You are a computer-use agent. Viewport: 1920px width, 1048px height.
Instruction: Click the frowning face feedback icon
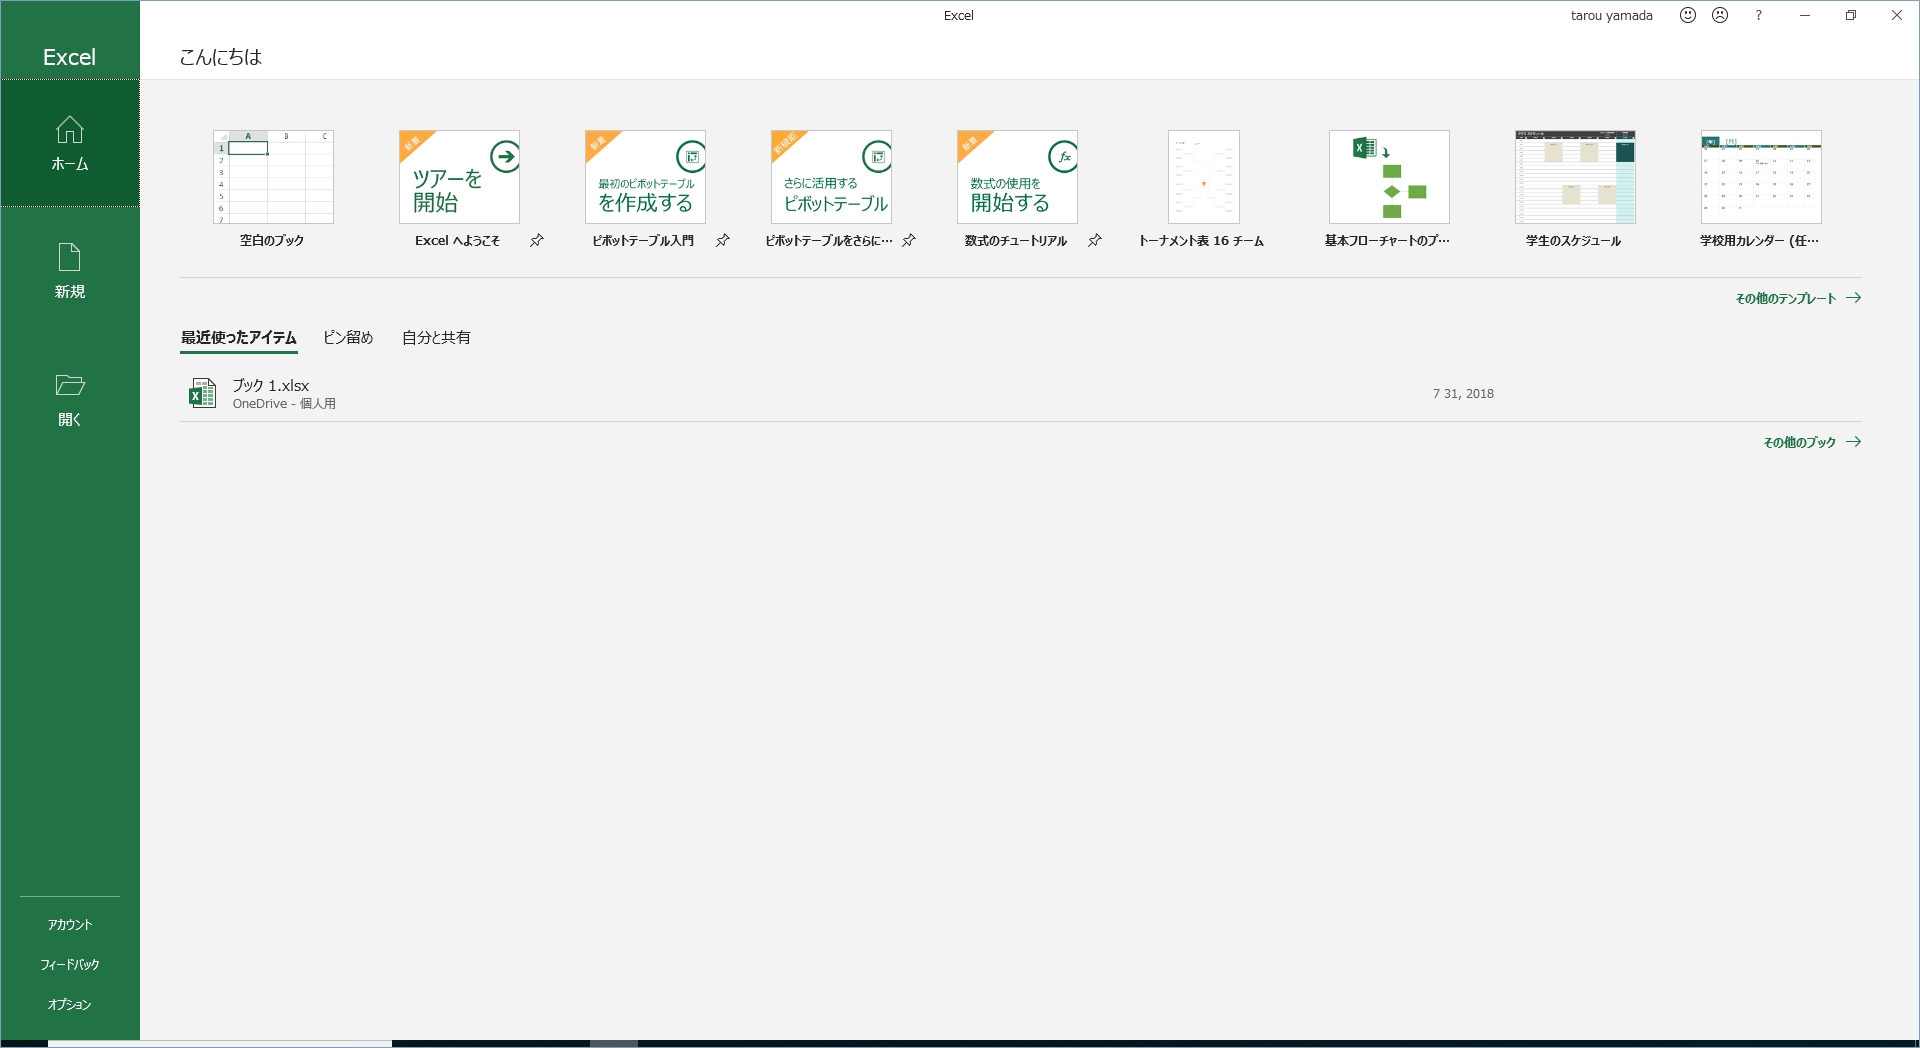pos(1720,15)
